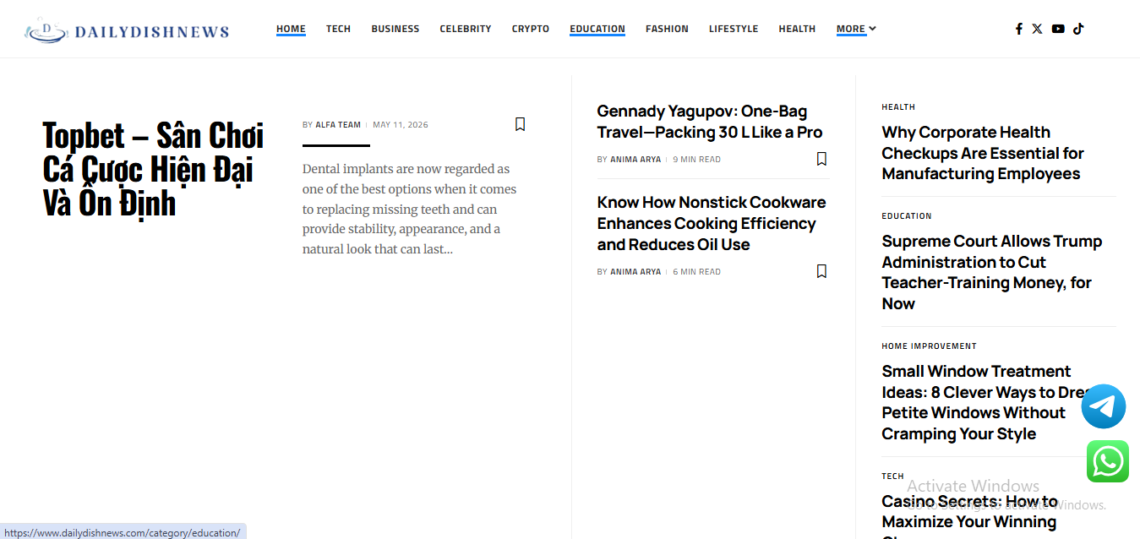Viewport: 1140px width, 539px height.
Task: Open the Tech menu item
Action: point(338,29)
